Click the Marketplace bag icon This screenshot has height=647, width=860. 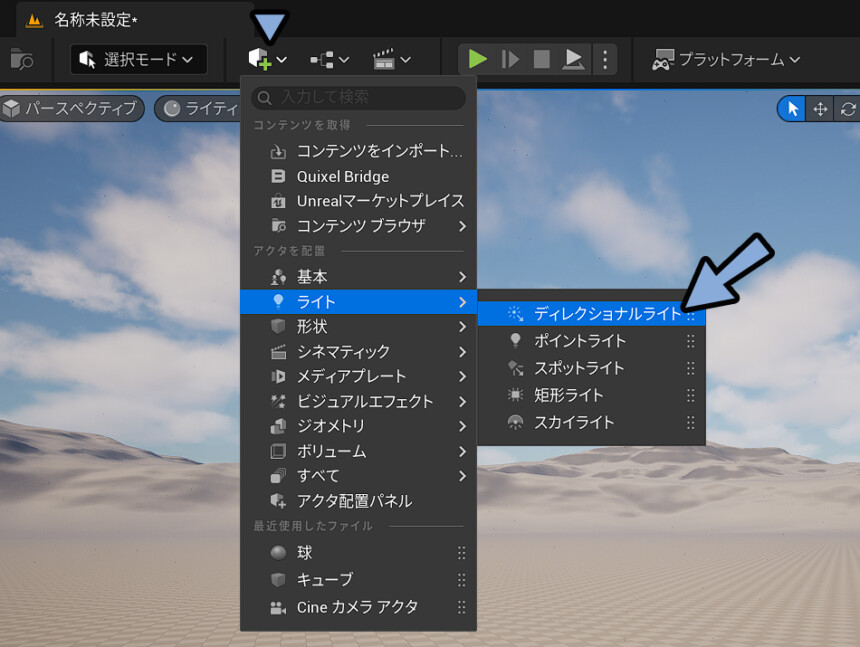click(278, 201)
